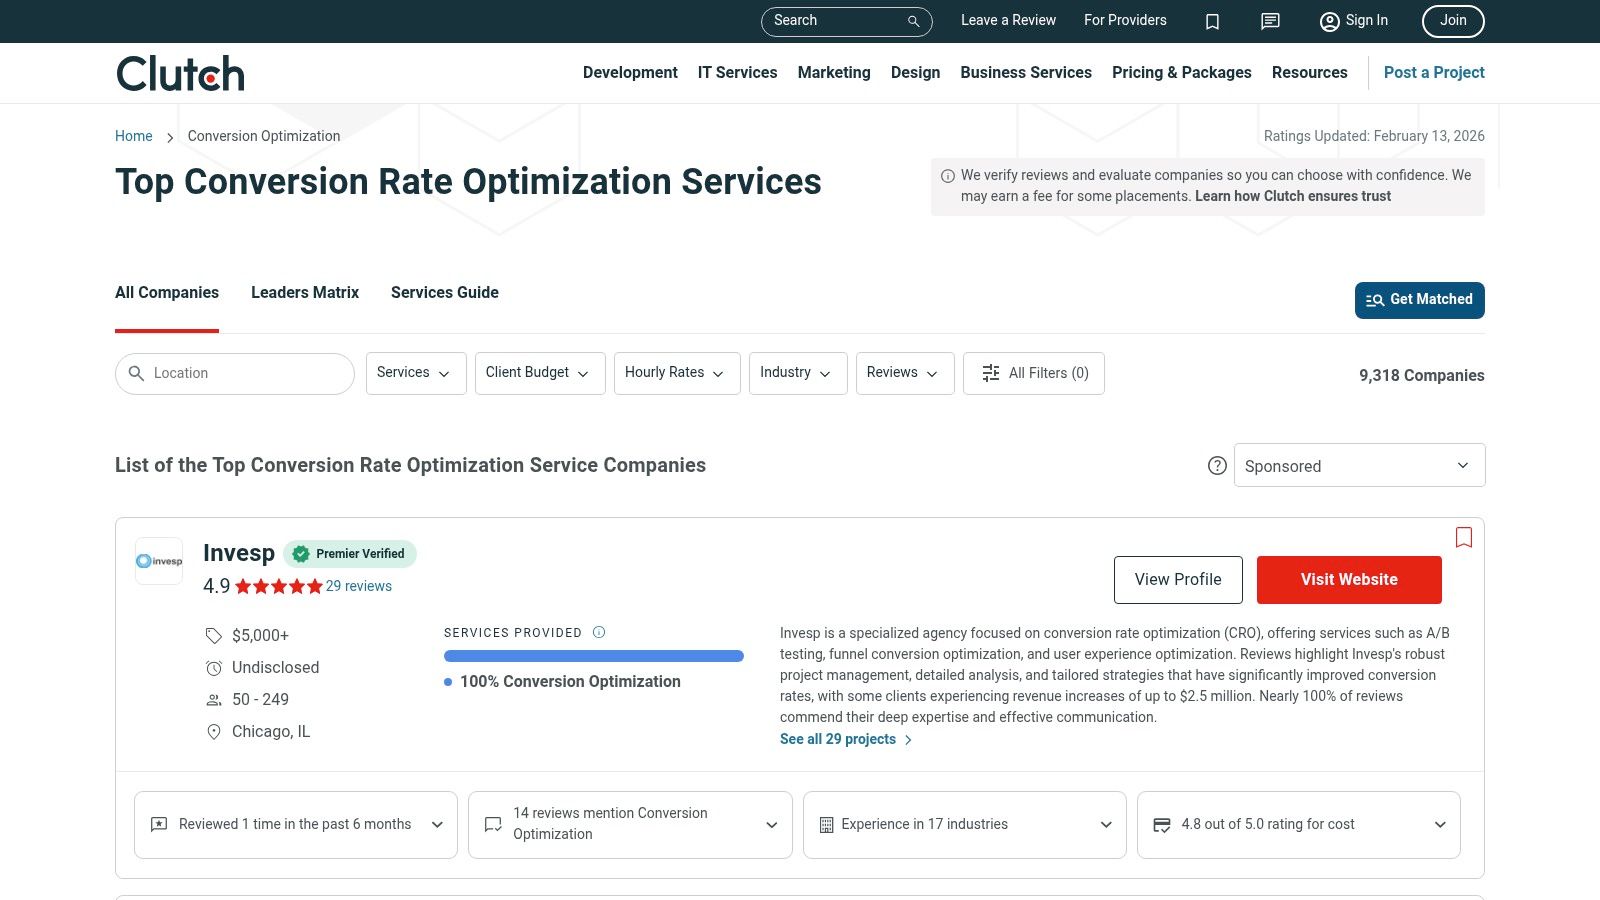Click For Providers link
Viewport: 1600px width, 900px height.
(x=1125, y=20)
